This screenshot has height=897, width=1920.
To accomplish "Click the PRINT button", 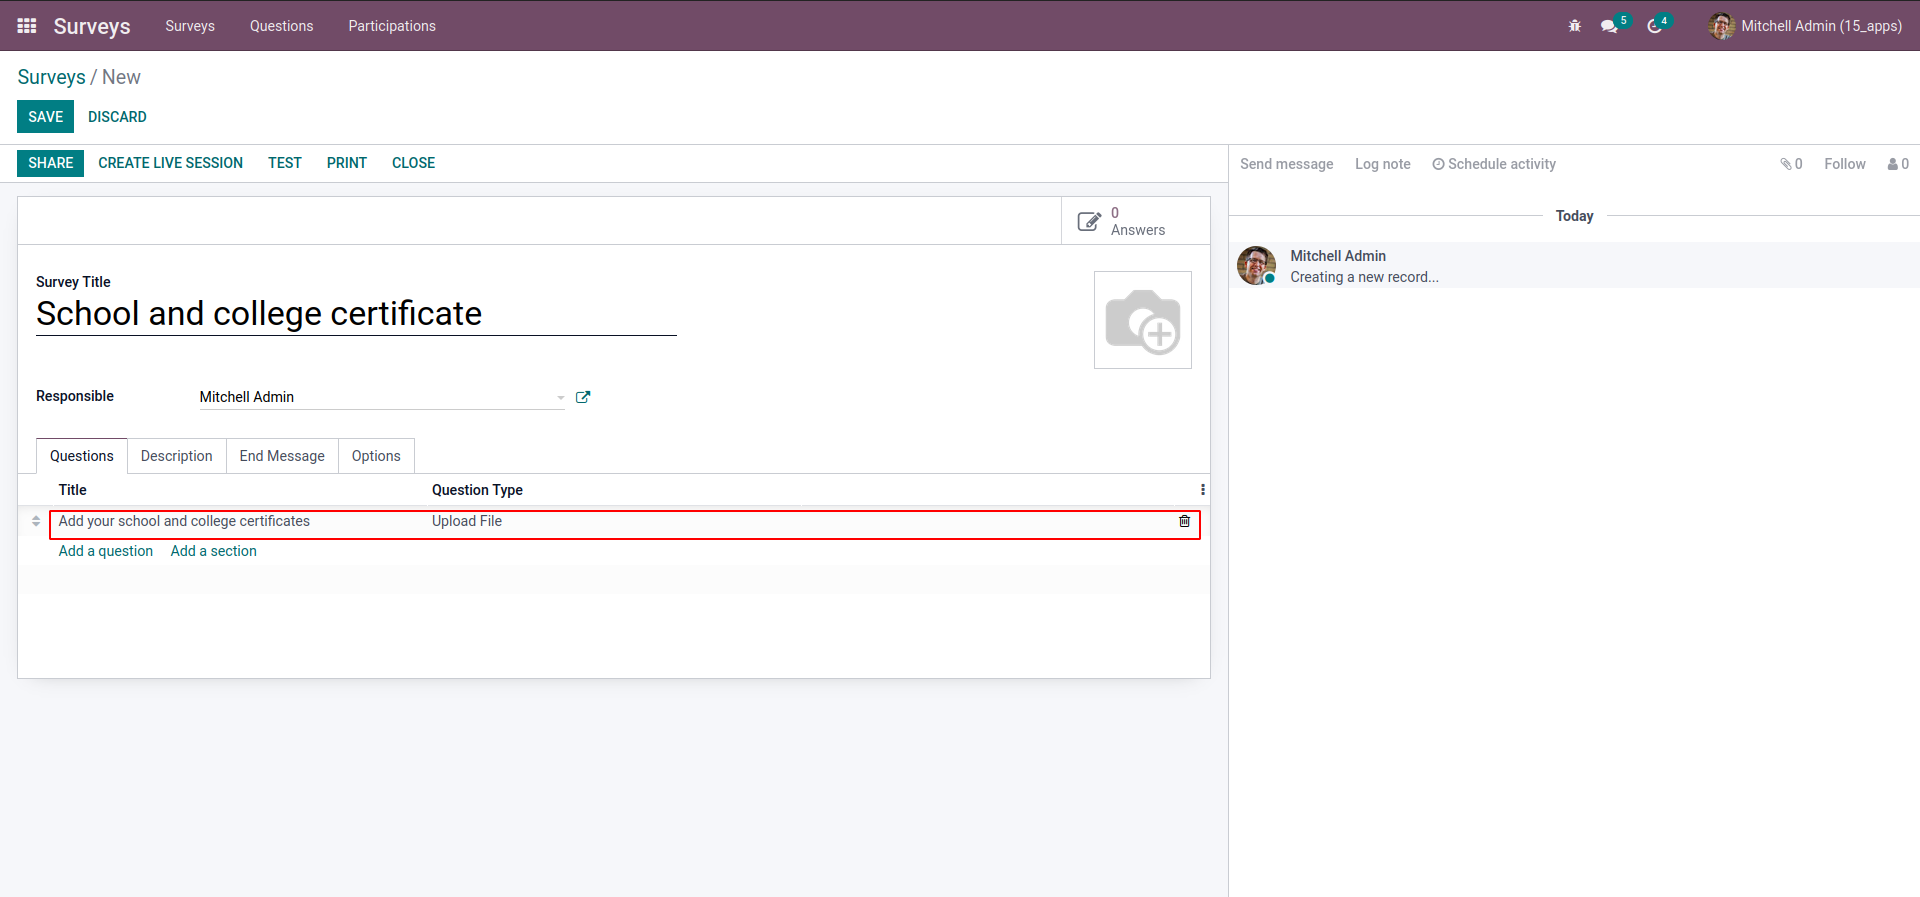I will (x=346, y=163).
